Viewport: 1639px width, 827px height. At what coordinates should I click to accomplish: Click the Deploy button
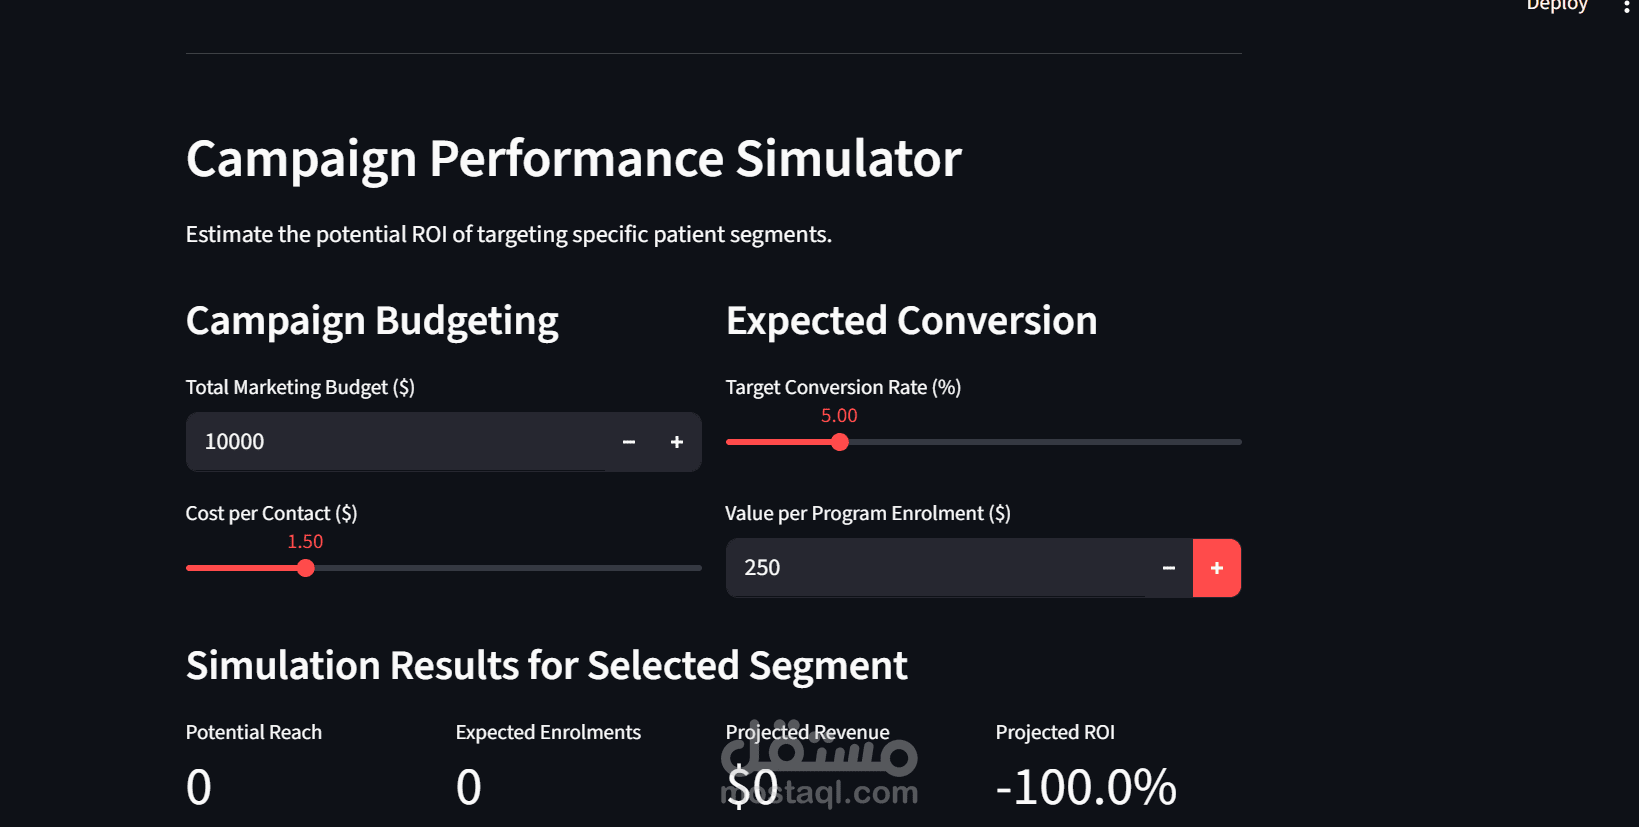(x=1556, y=6)
